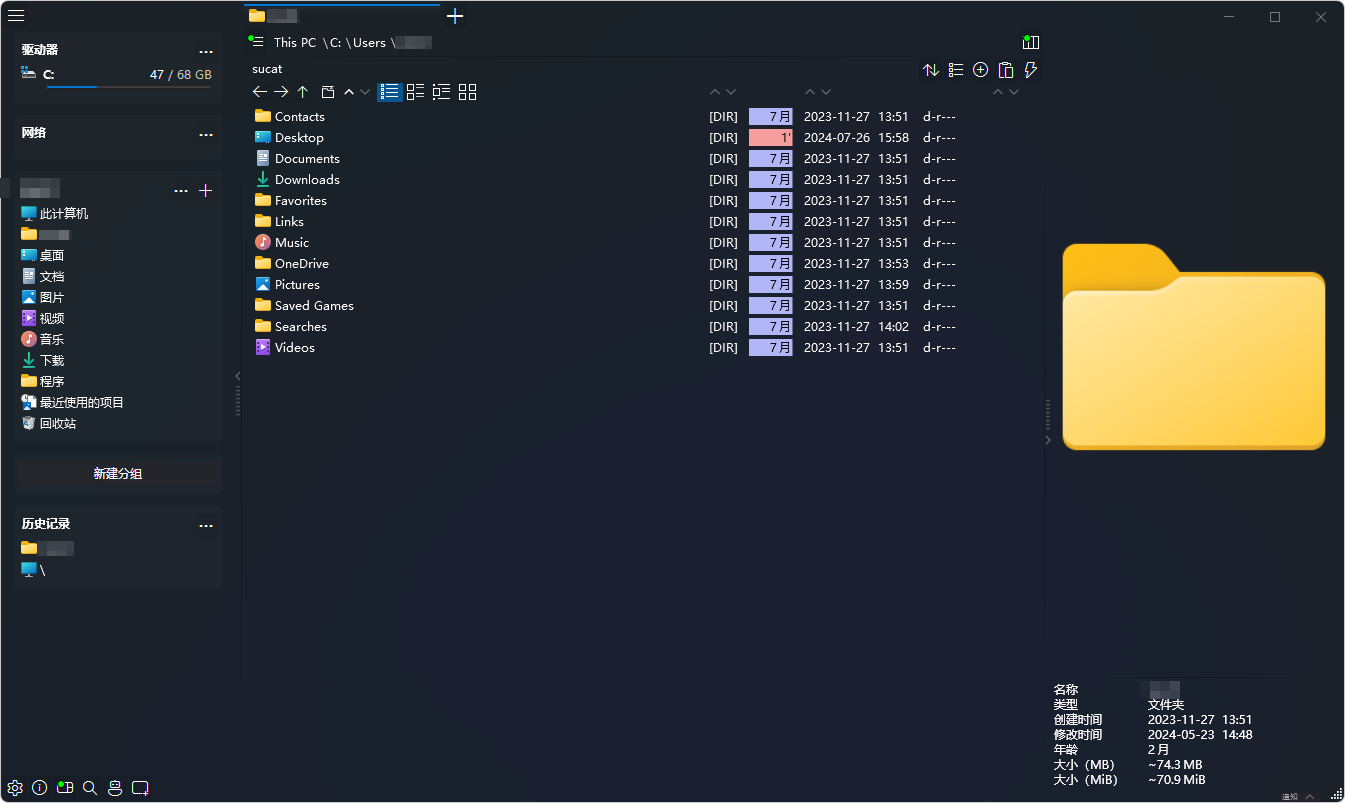Viewport: 1345px width, 803px height.
Task: Open the hamburger menu at top left
Action: click(x=16, y=15)
